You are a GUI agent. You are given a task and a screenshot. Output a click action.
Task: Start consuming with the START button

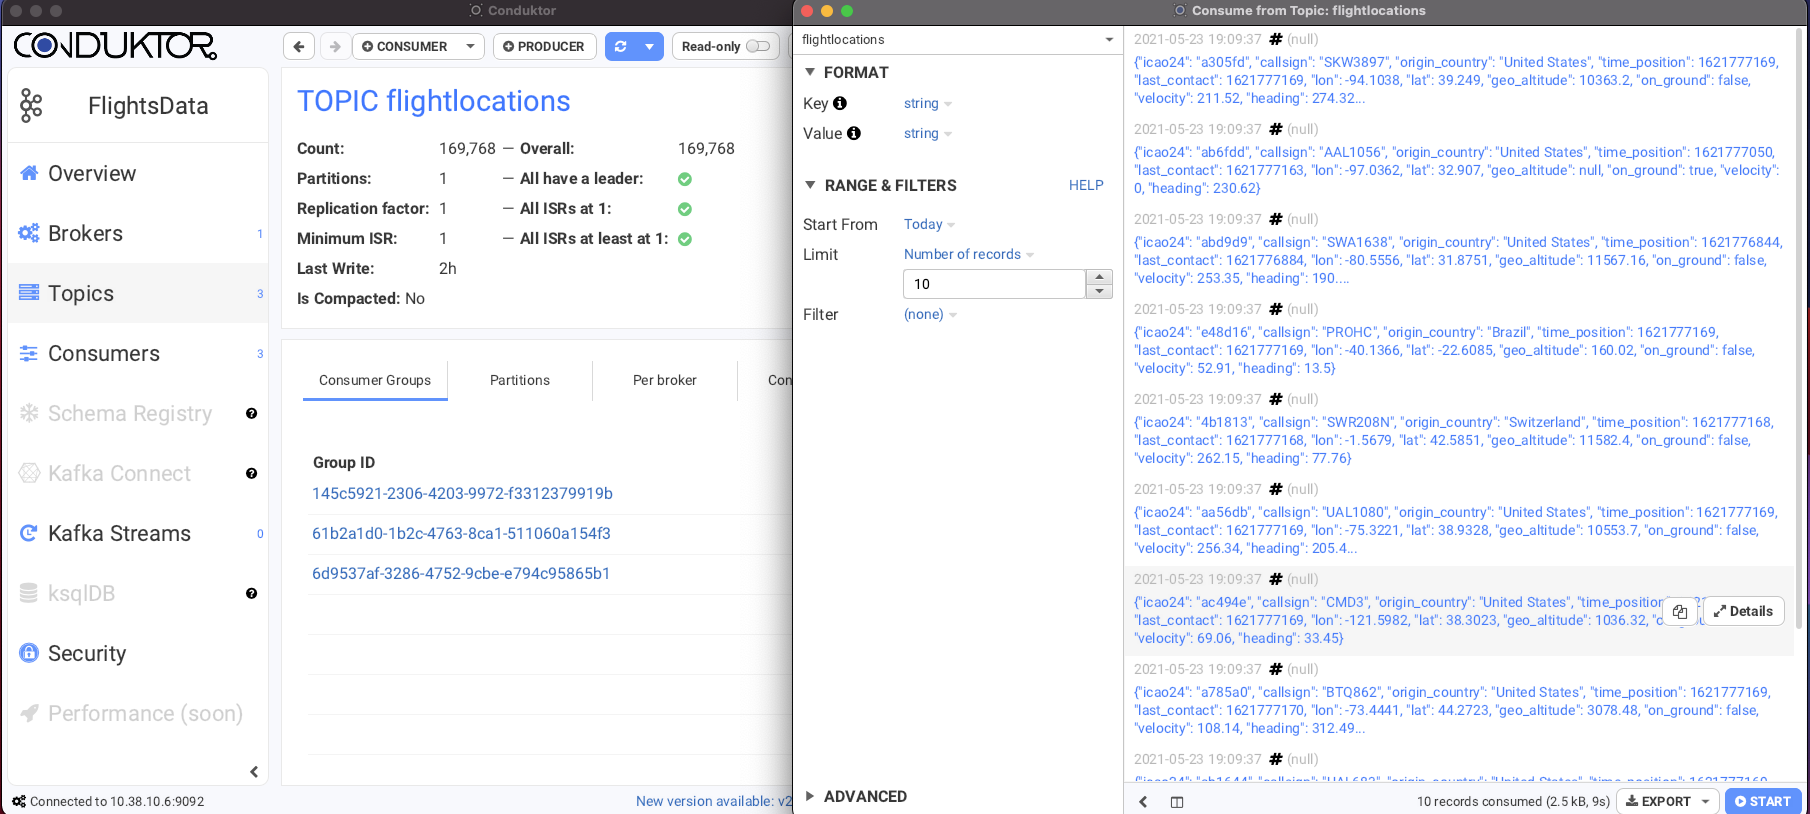point(1764,801)
